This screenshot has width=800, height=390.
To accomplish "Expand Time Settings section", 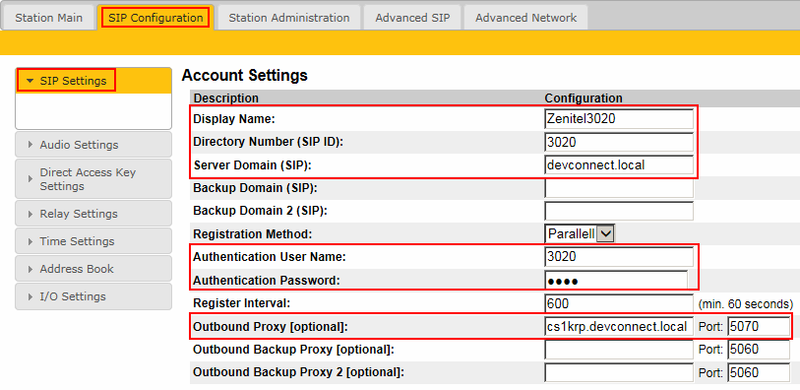I will pos(93,241).
